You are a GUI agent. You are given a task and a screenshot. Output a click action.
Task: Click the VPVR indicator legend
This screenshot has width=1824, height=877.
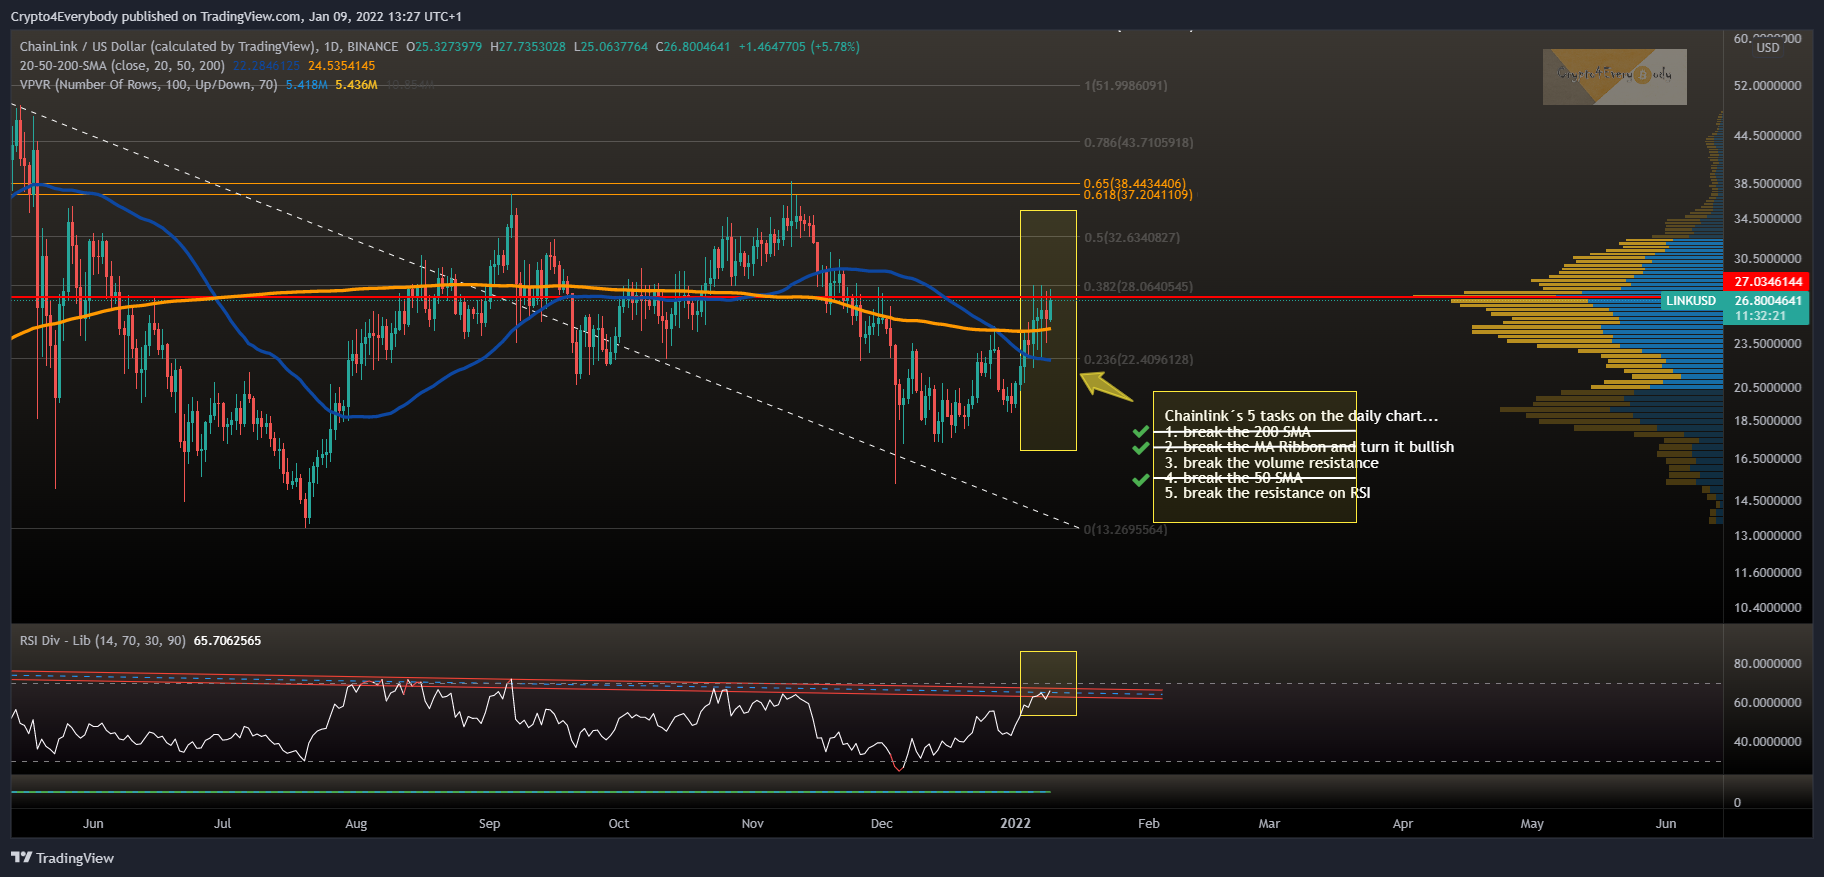click(148, 85)
